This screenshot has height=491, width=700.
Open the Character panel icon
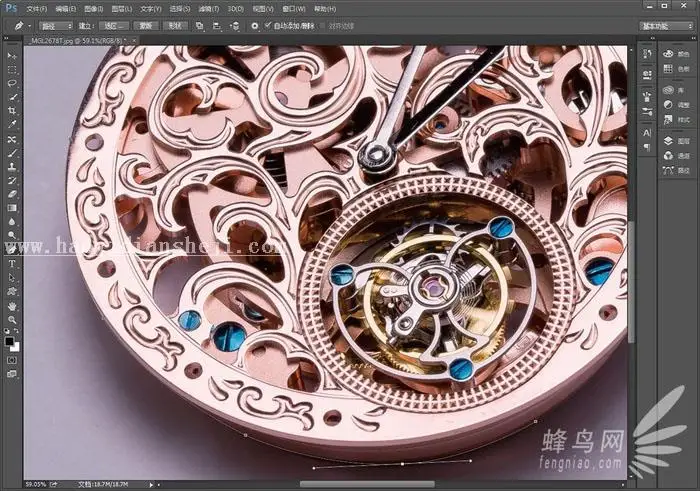(x=647, y=133)
